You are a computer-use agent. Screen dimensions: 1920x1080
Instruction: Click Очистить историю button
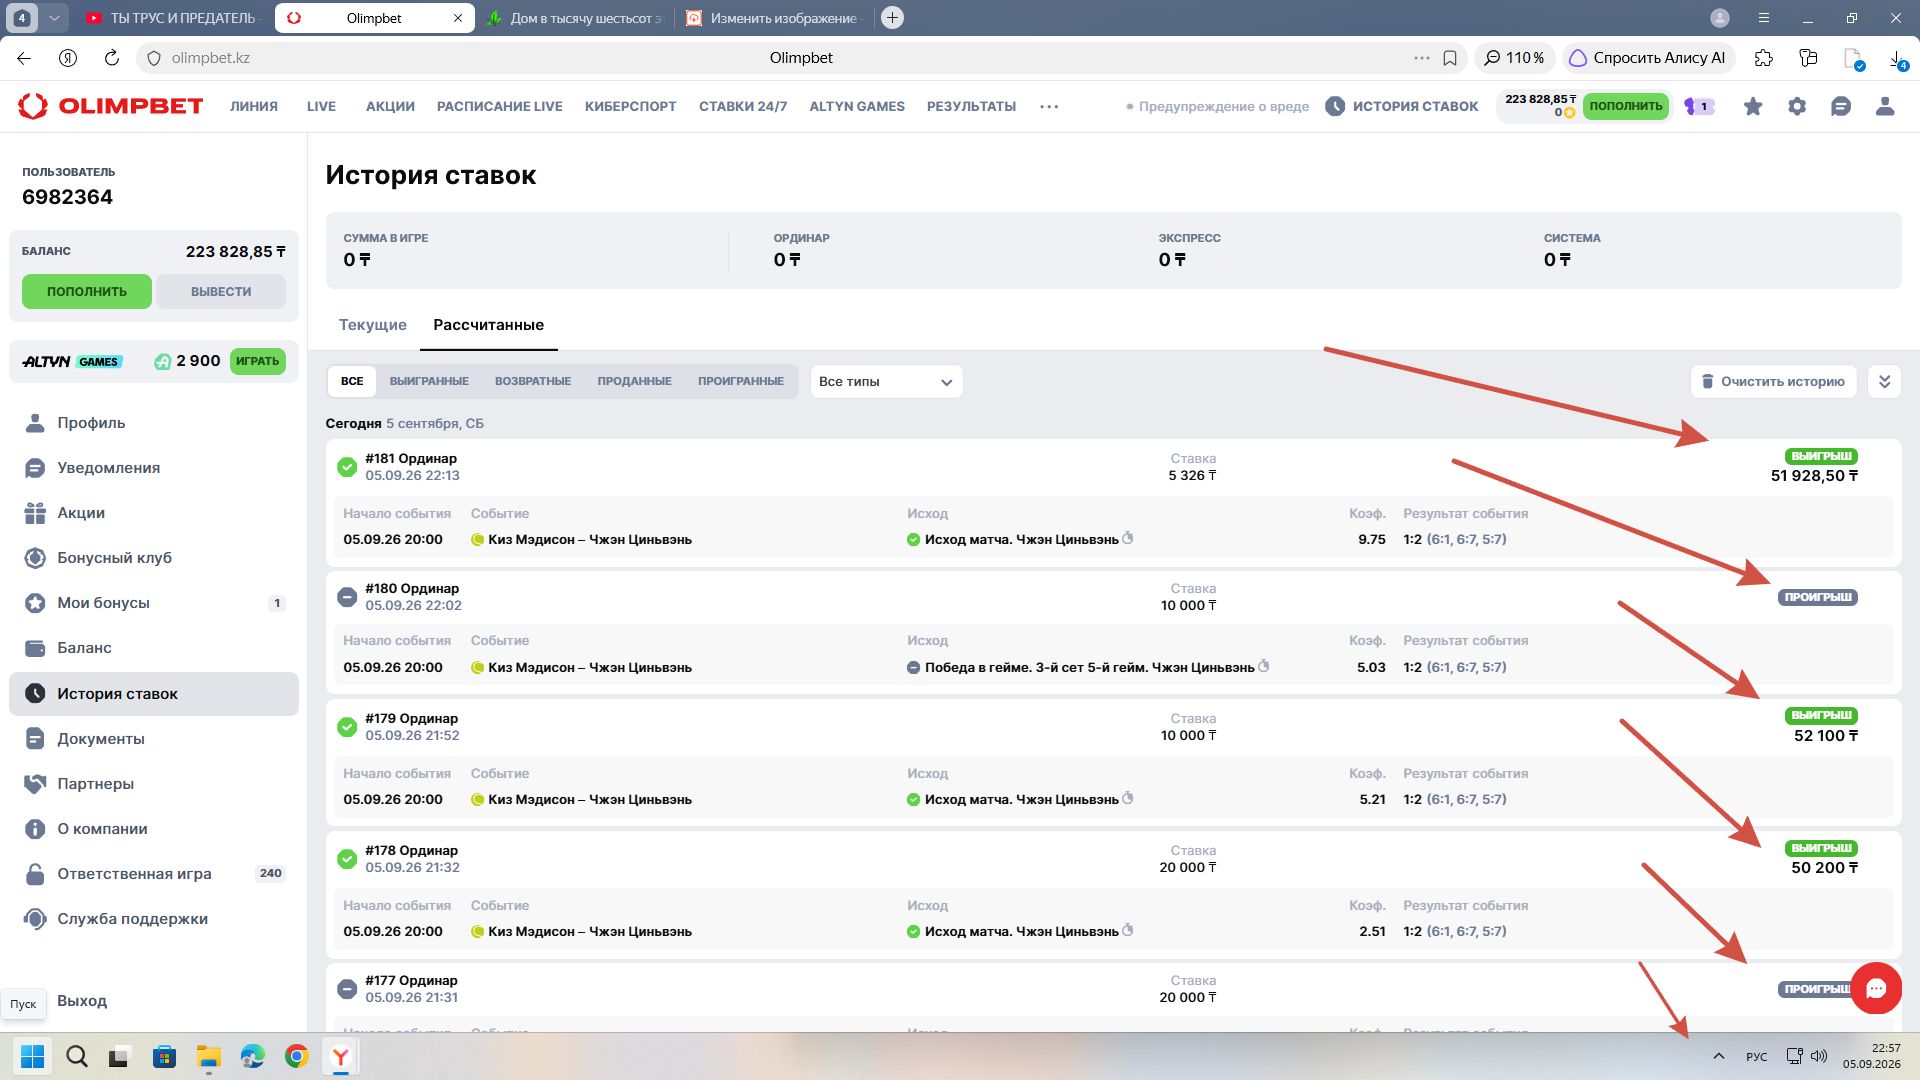pos(1774,381)
